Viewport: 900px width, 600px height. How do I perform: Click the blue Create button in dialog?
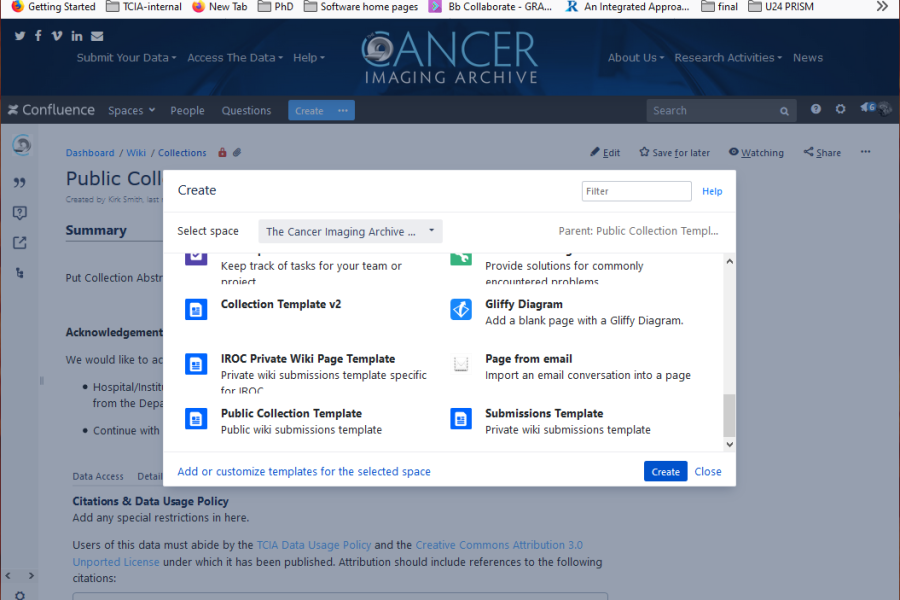[665, 471]
